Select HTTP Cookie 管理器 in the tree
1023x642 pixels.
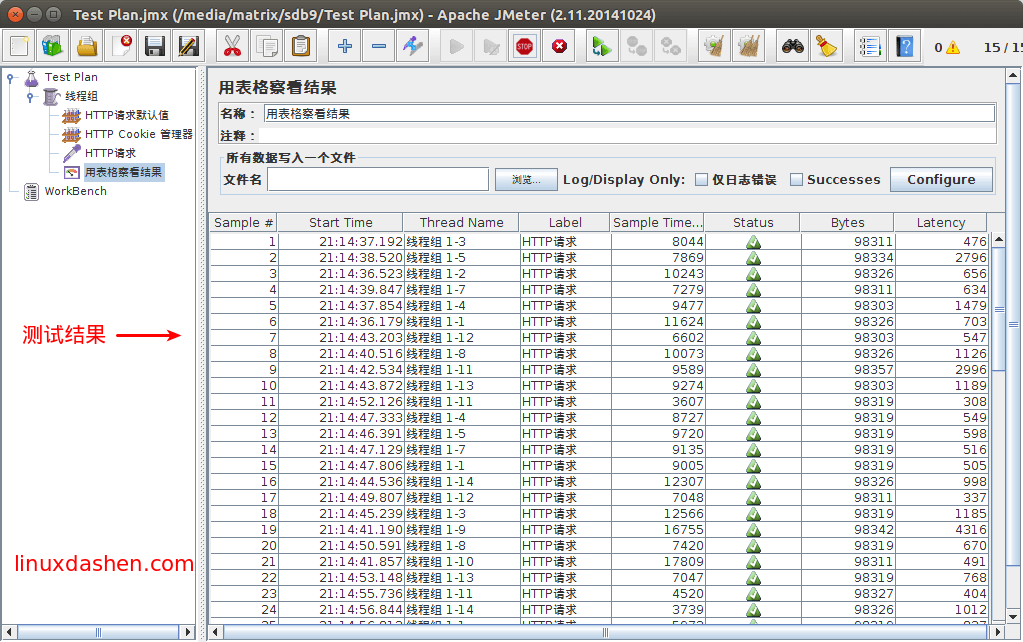[138, 134]
